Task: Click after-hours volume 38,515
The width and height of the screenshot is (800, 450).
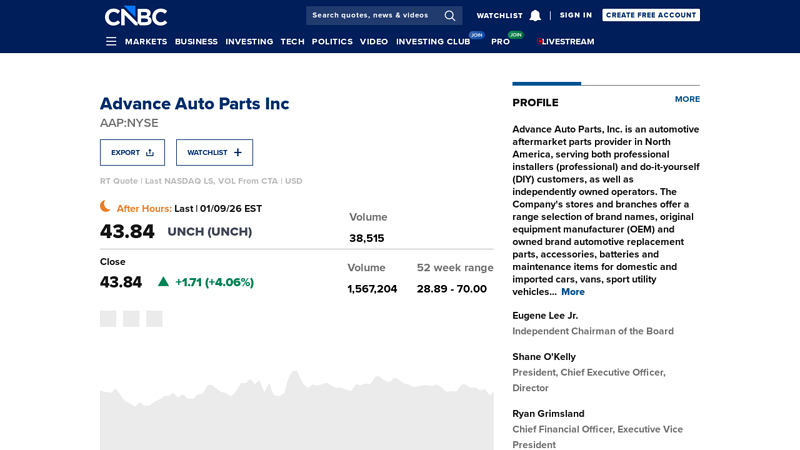Action: (367, 238)
